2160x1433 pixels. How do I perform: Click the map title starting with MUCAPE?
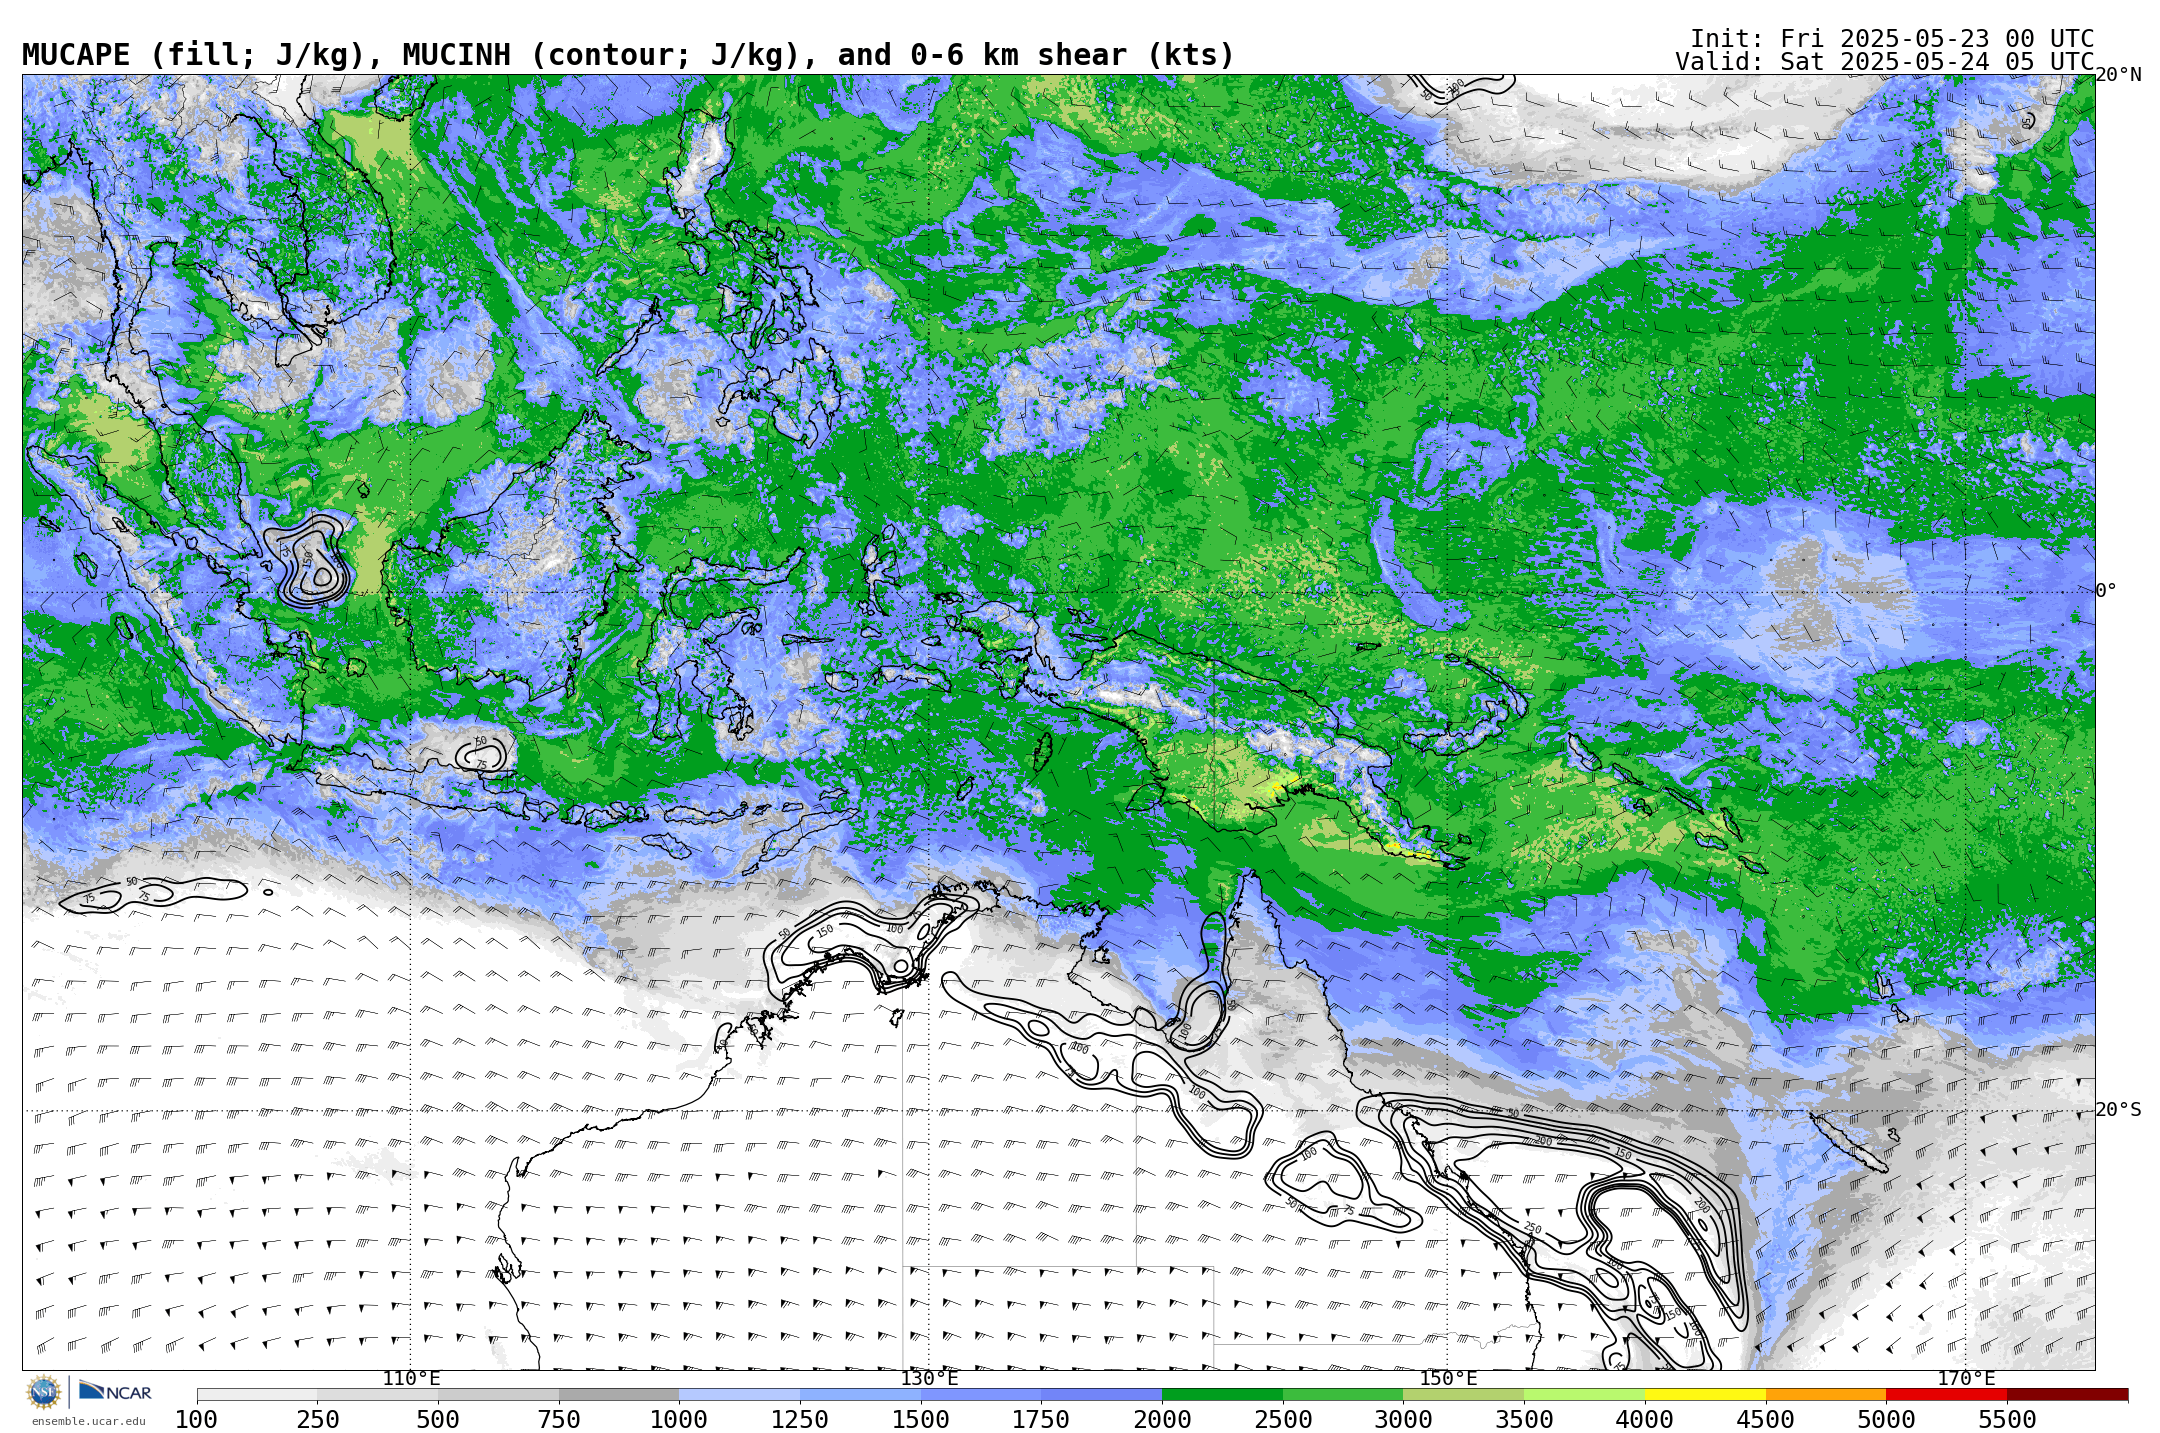pos(628,55)
